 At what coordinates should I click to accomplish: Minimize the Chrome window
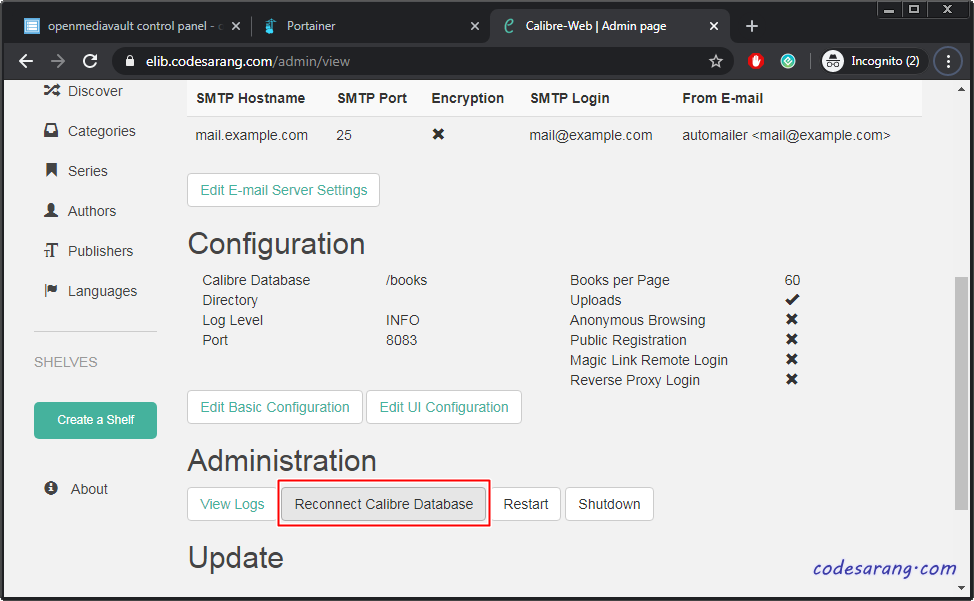(890, 9)
